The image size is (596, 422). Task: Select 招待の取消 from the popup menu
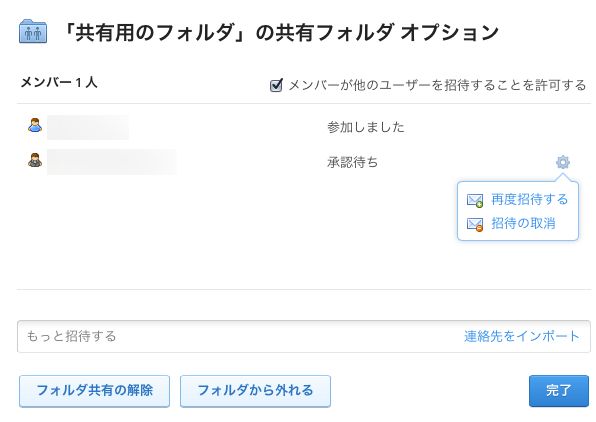[523, 223]
